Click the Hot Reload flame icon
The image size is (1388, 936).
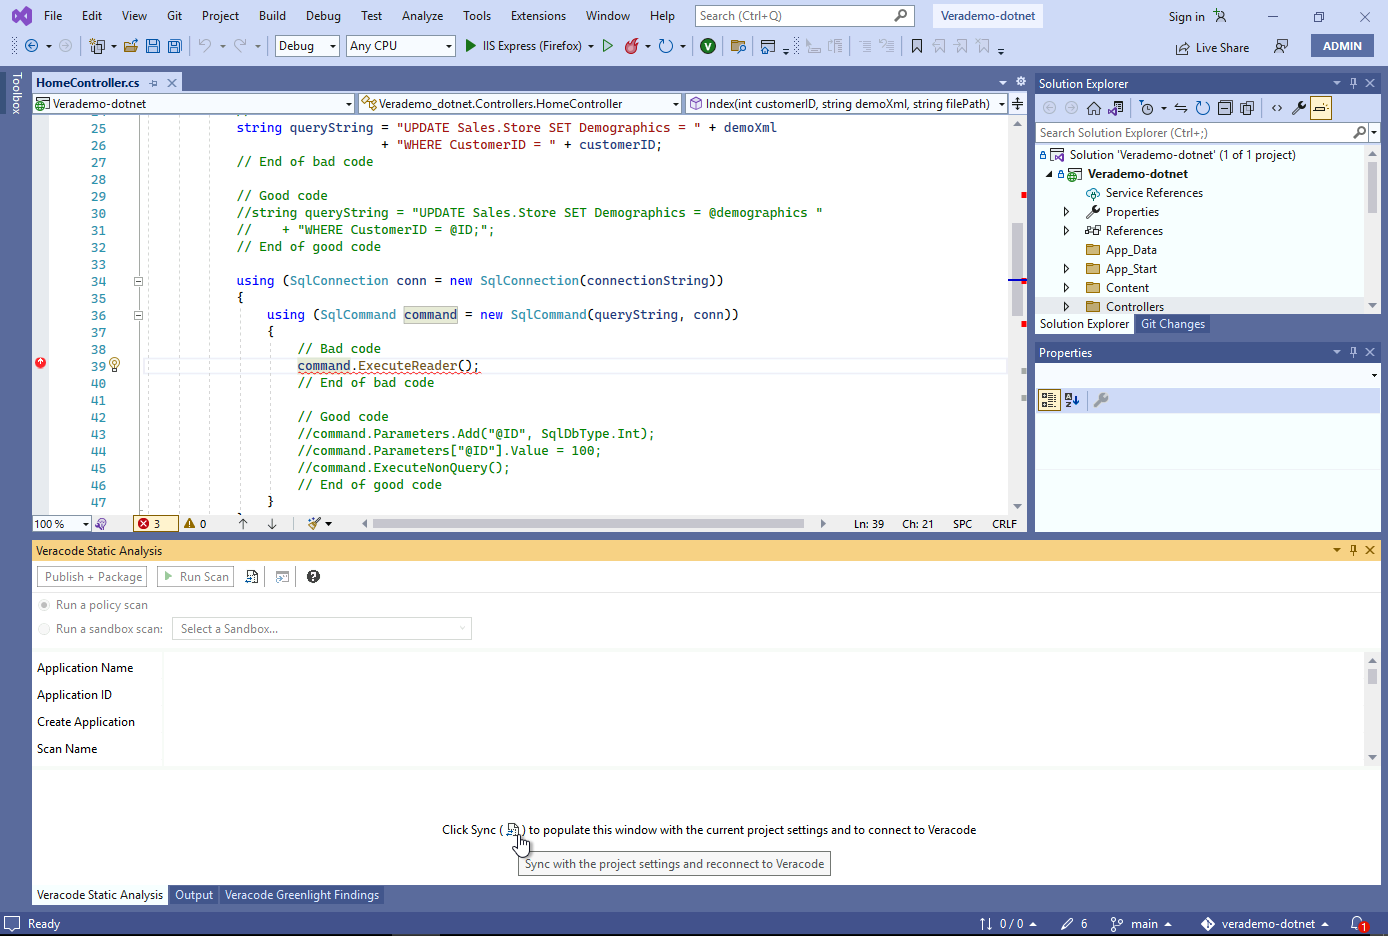(631, 46)
